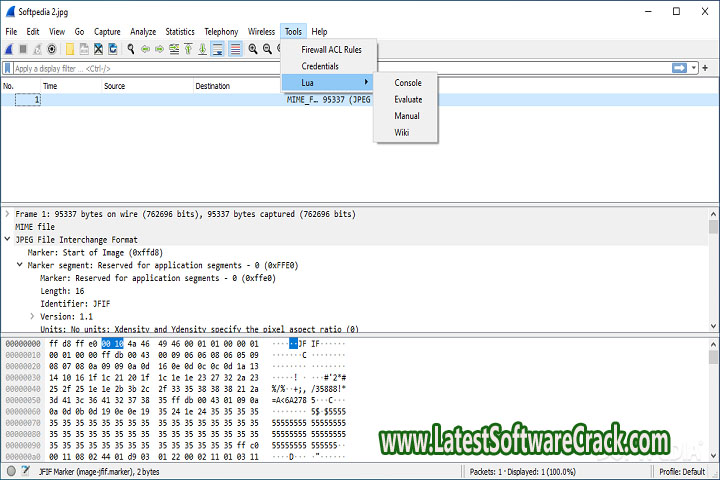Click the Find packet magnifier icon
Viewport: 720px width, 480px height.
(131, 49)
